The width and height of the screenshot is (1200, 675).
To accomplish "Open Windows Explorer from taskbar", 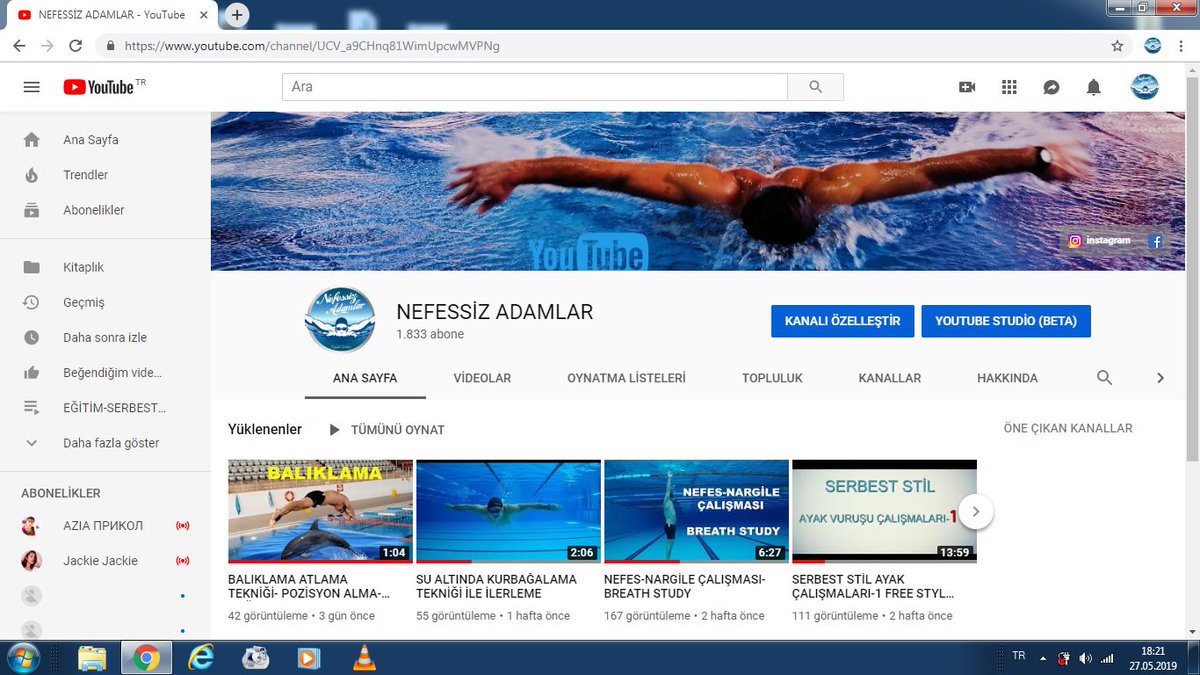I will pyautogui.click(x=92, y=658).
